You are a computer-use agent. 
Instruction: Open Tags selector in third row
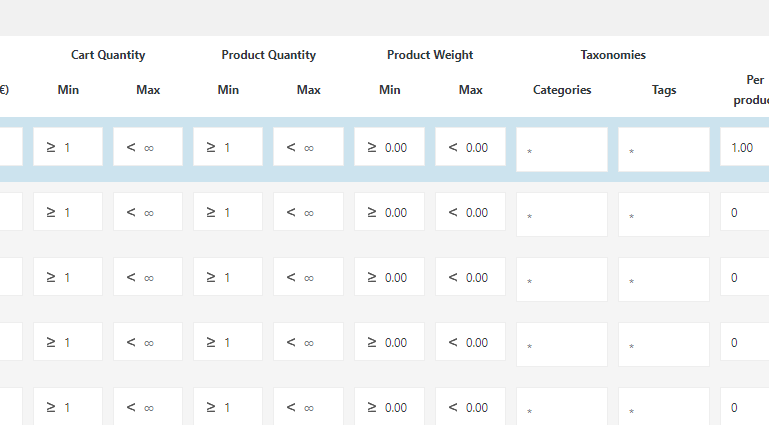point(664,280)
